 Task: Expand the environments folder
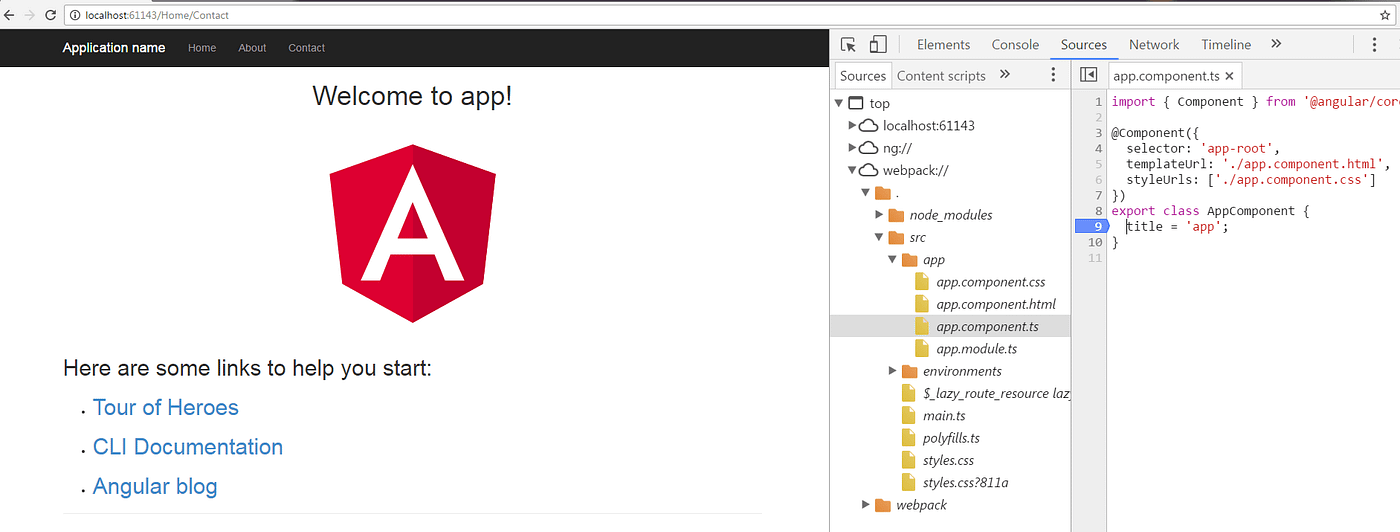click(893, 371)
